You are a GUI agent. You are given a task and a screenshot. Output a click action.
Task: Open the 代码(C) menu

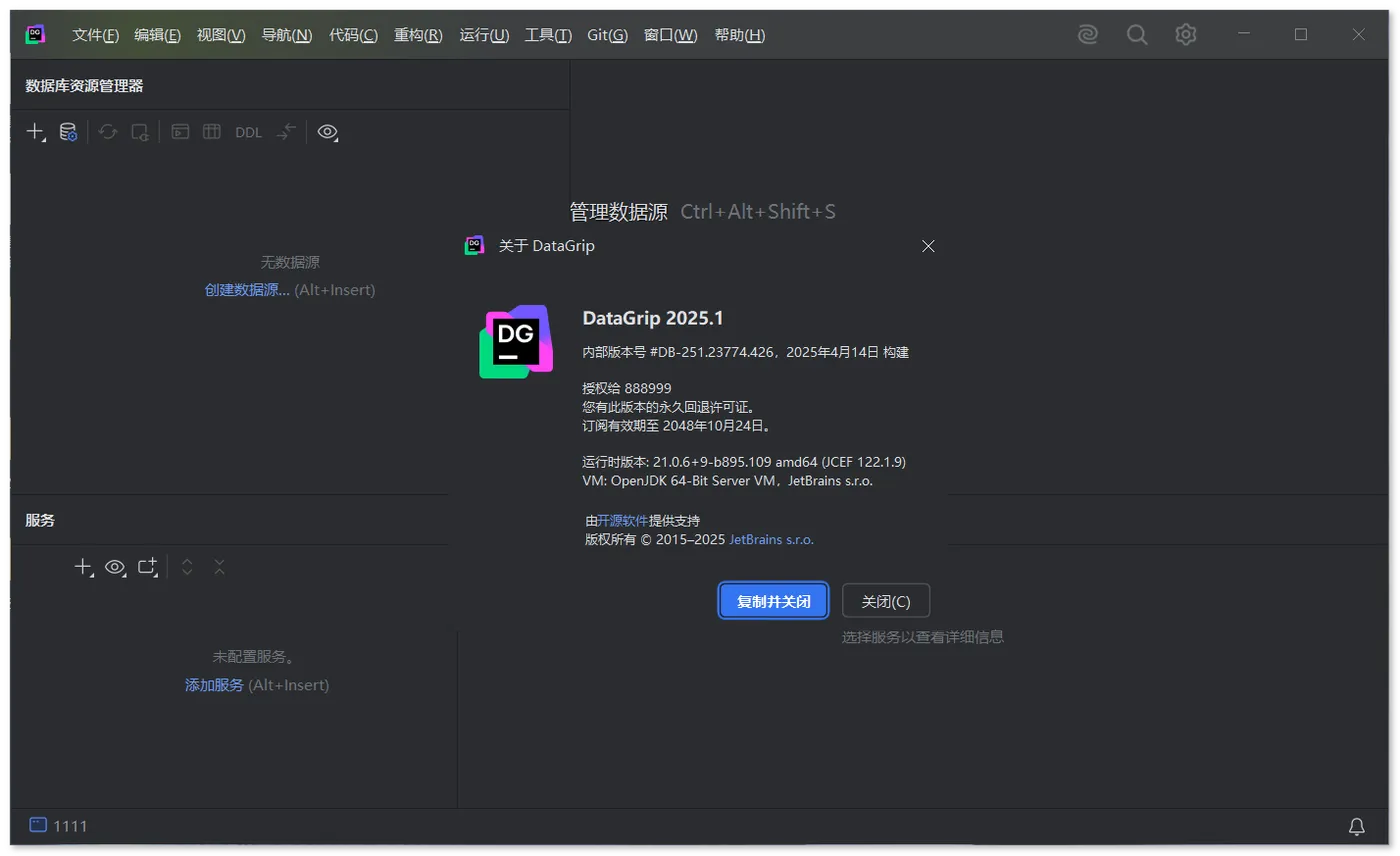[x=354, y=35]
